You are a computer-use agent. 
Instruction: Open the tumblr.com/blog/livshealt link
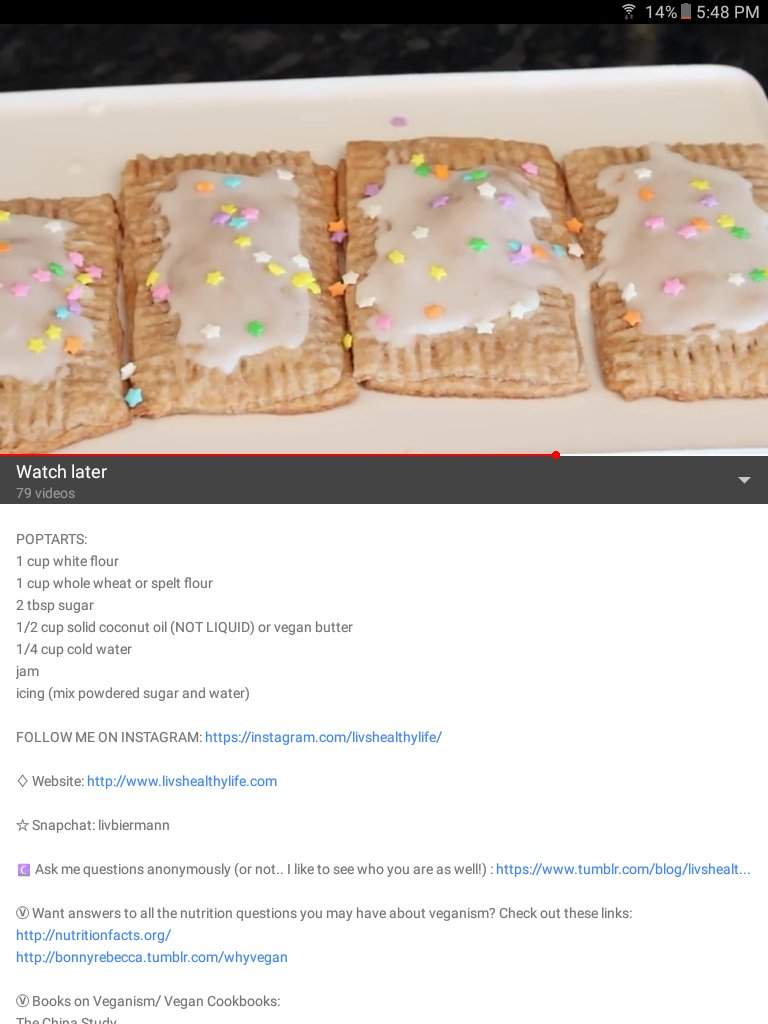coord(623,869)
